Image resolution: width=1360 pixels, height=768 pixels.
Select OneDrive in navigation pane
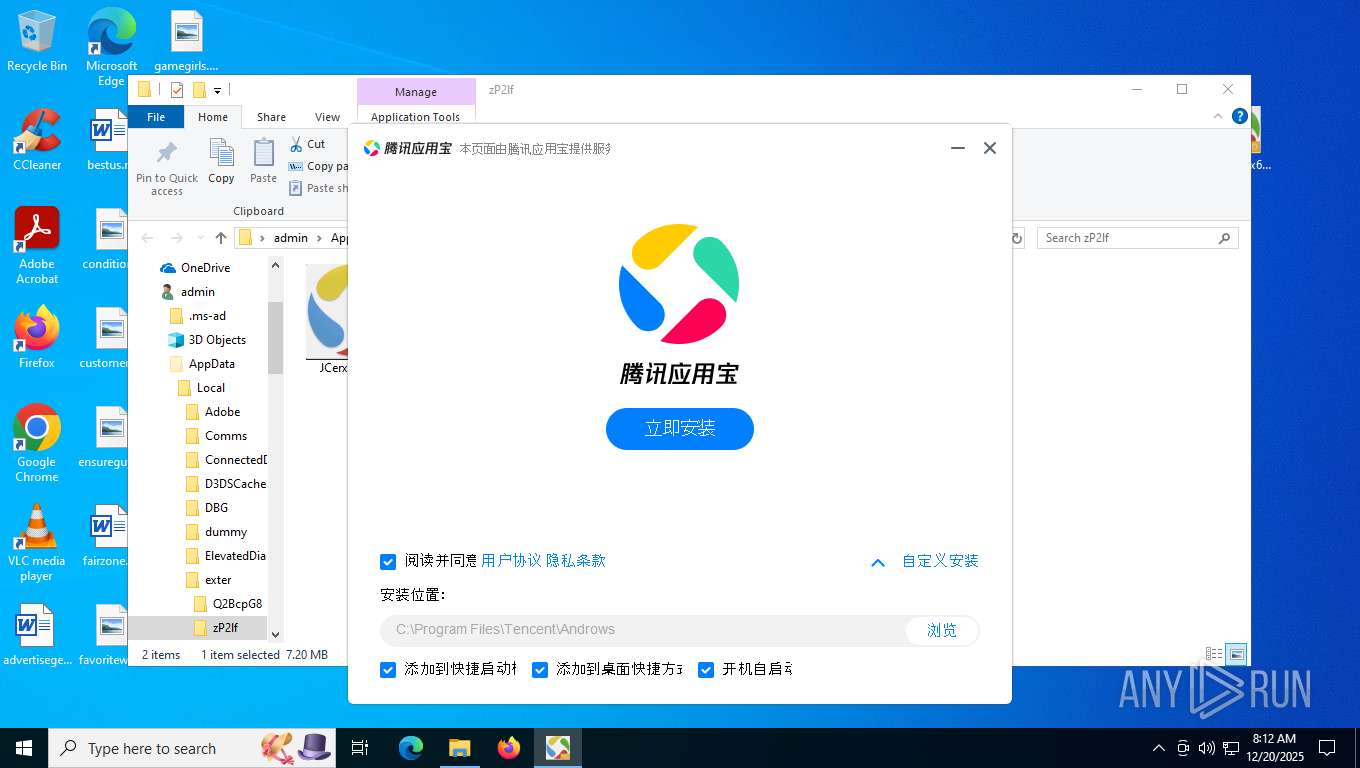204,268
